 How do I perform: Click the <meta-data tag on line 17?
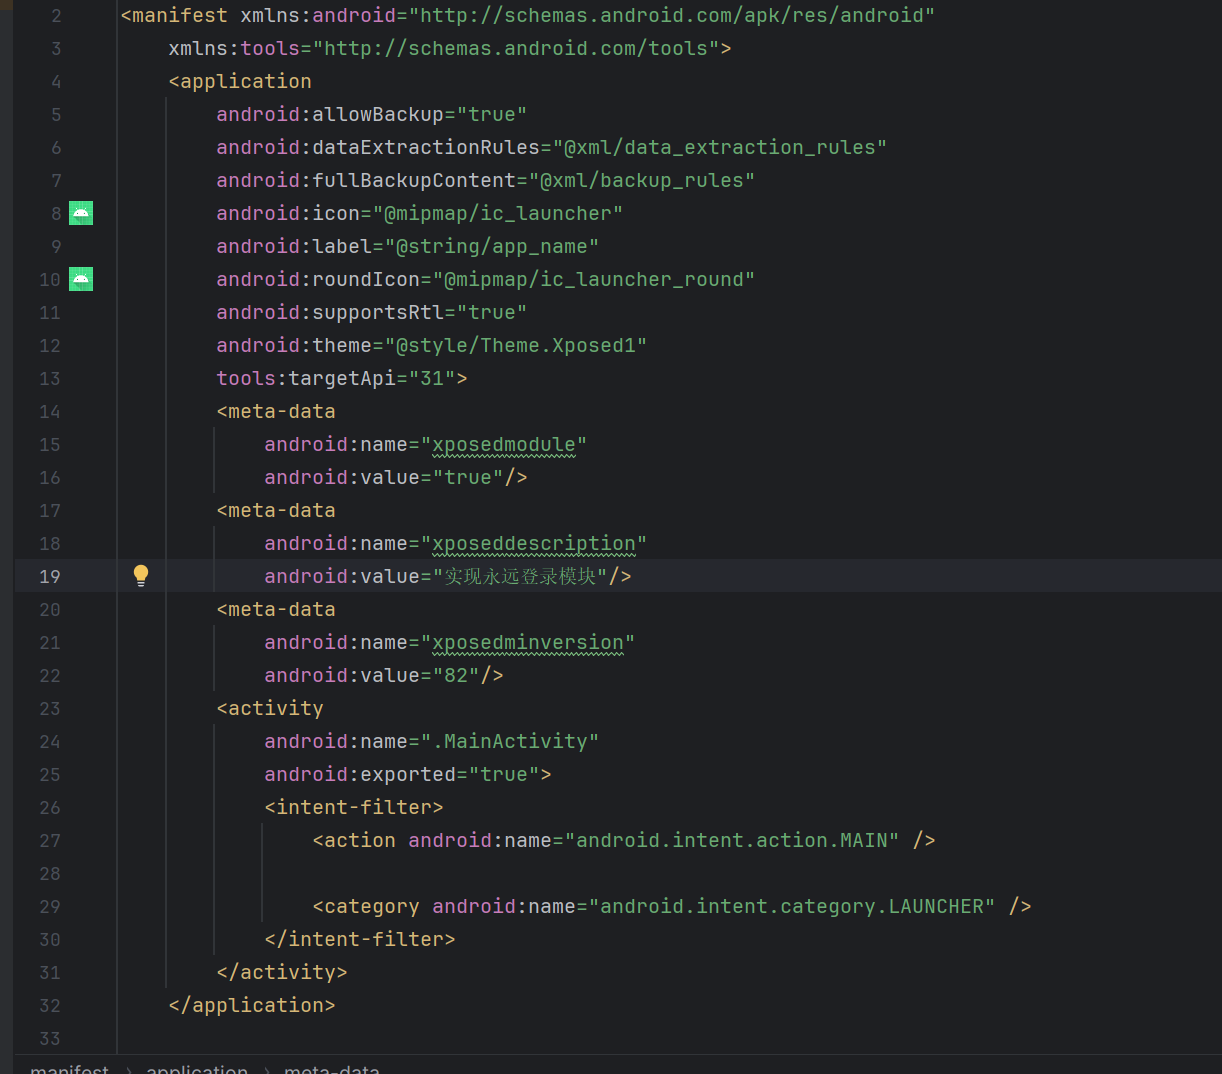[x=276, y=511]
